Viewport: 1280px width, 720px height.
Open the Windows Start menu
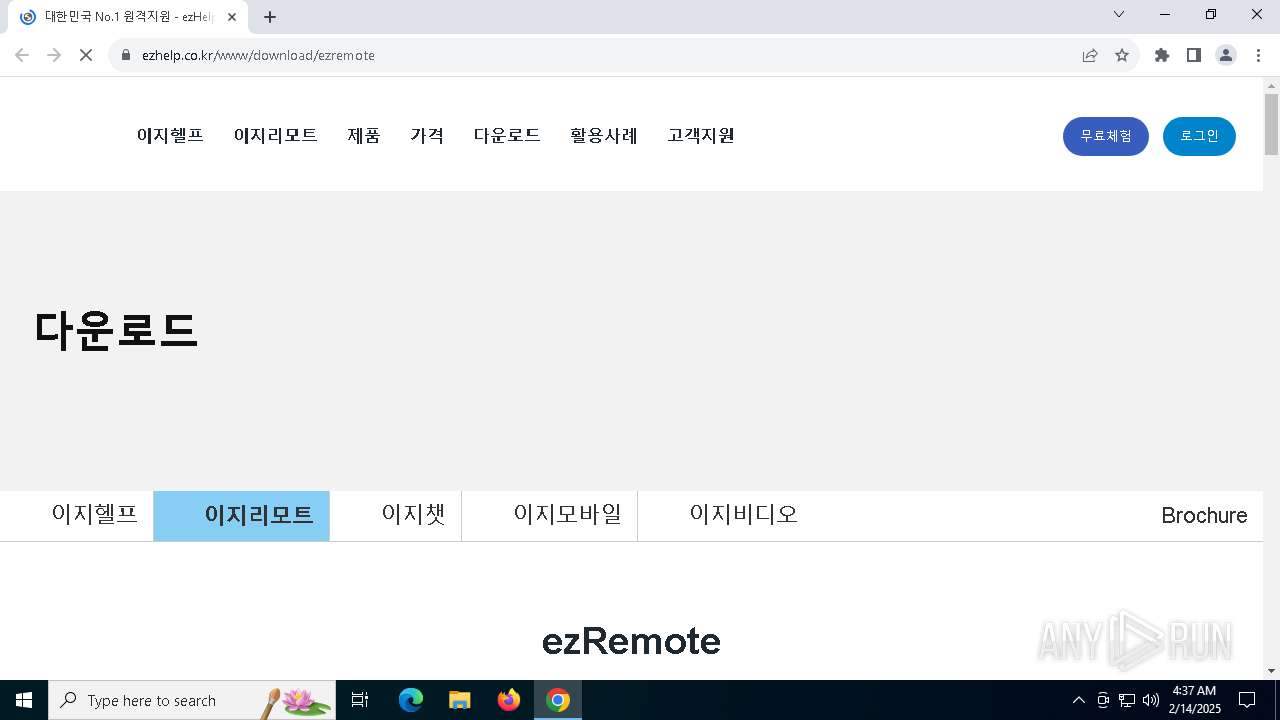pyautogui.click(x=24, y=700)
